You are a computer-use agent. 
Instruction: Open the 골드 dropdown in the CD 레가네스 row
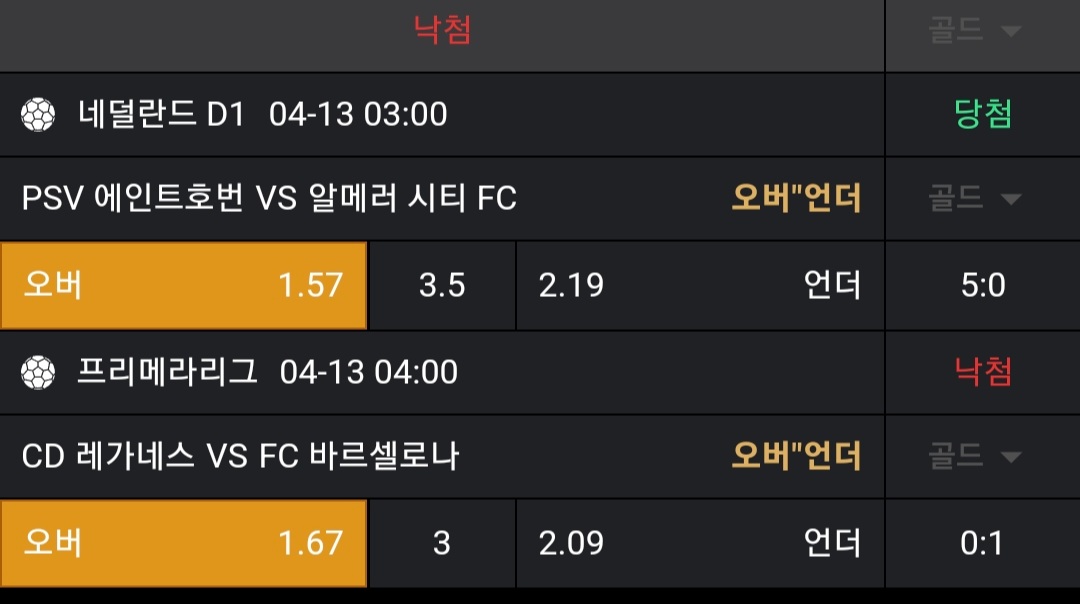(x=982, y=457)
